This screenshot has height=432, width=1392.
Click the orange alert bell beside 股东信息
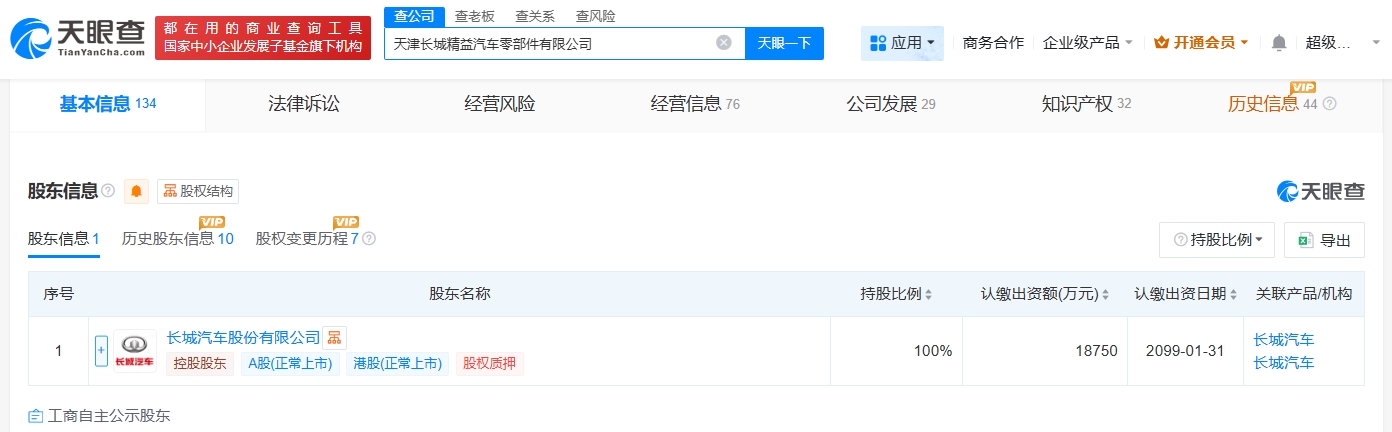coord(136,191)
